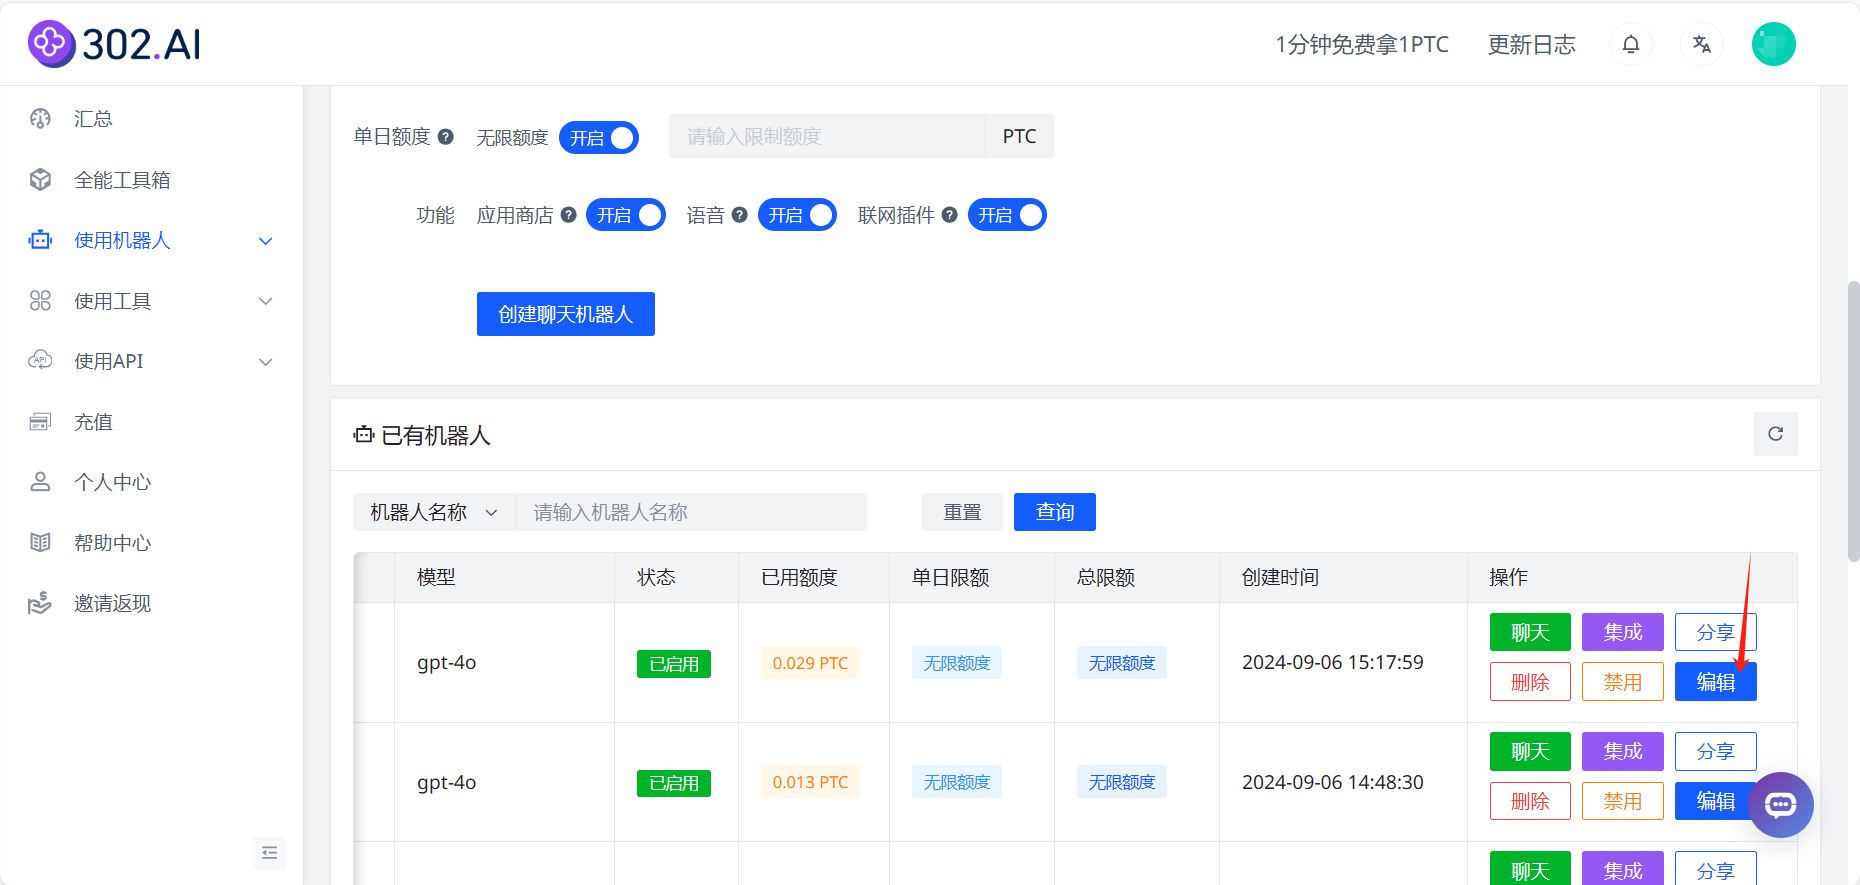Click the help icon next to 语音
1860x885 pixels.
740,215
